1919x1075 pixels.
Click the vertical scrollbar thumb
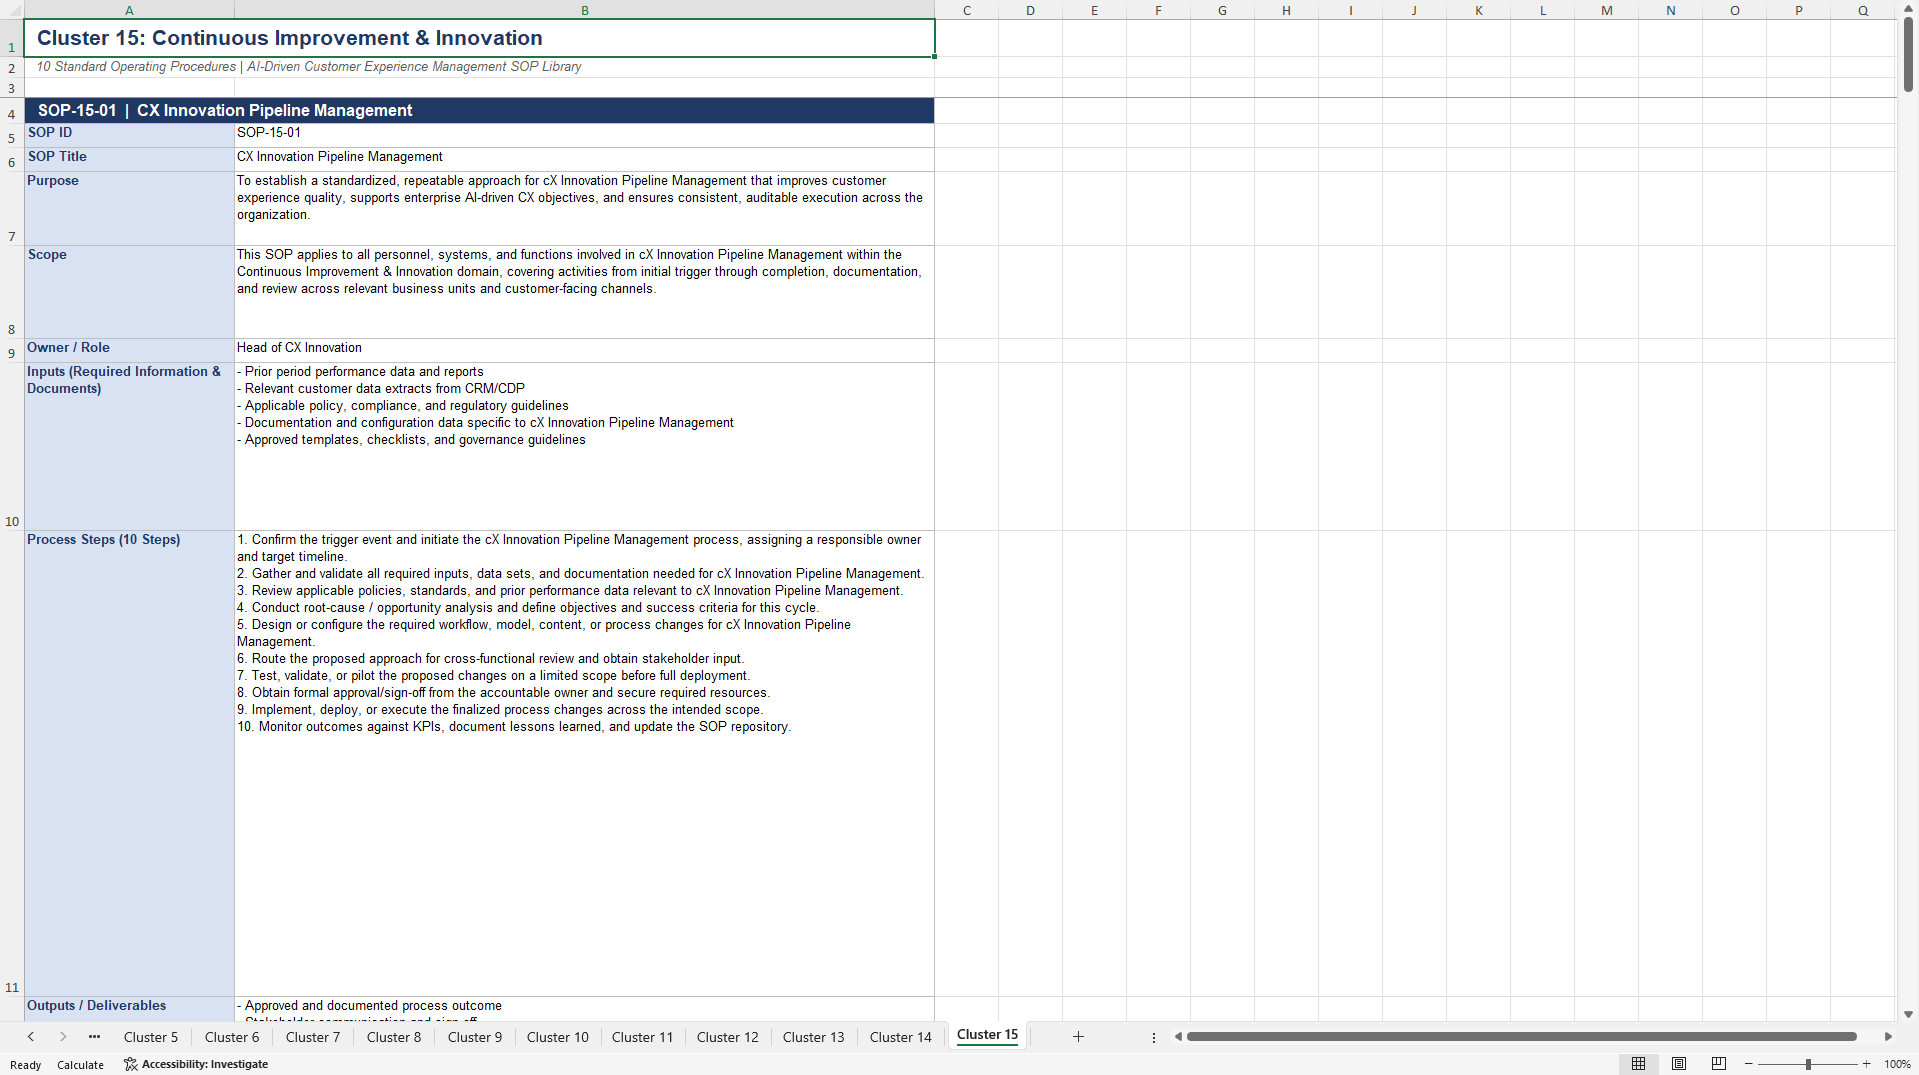click(1908, 56)
